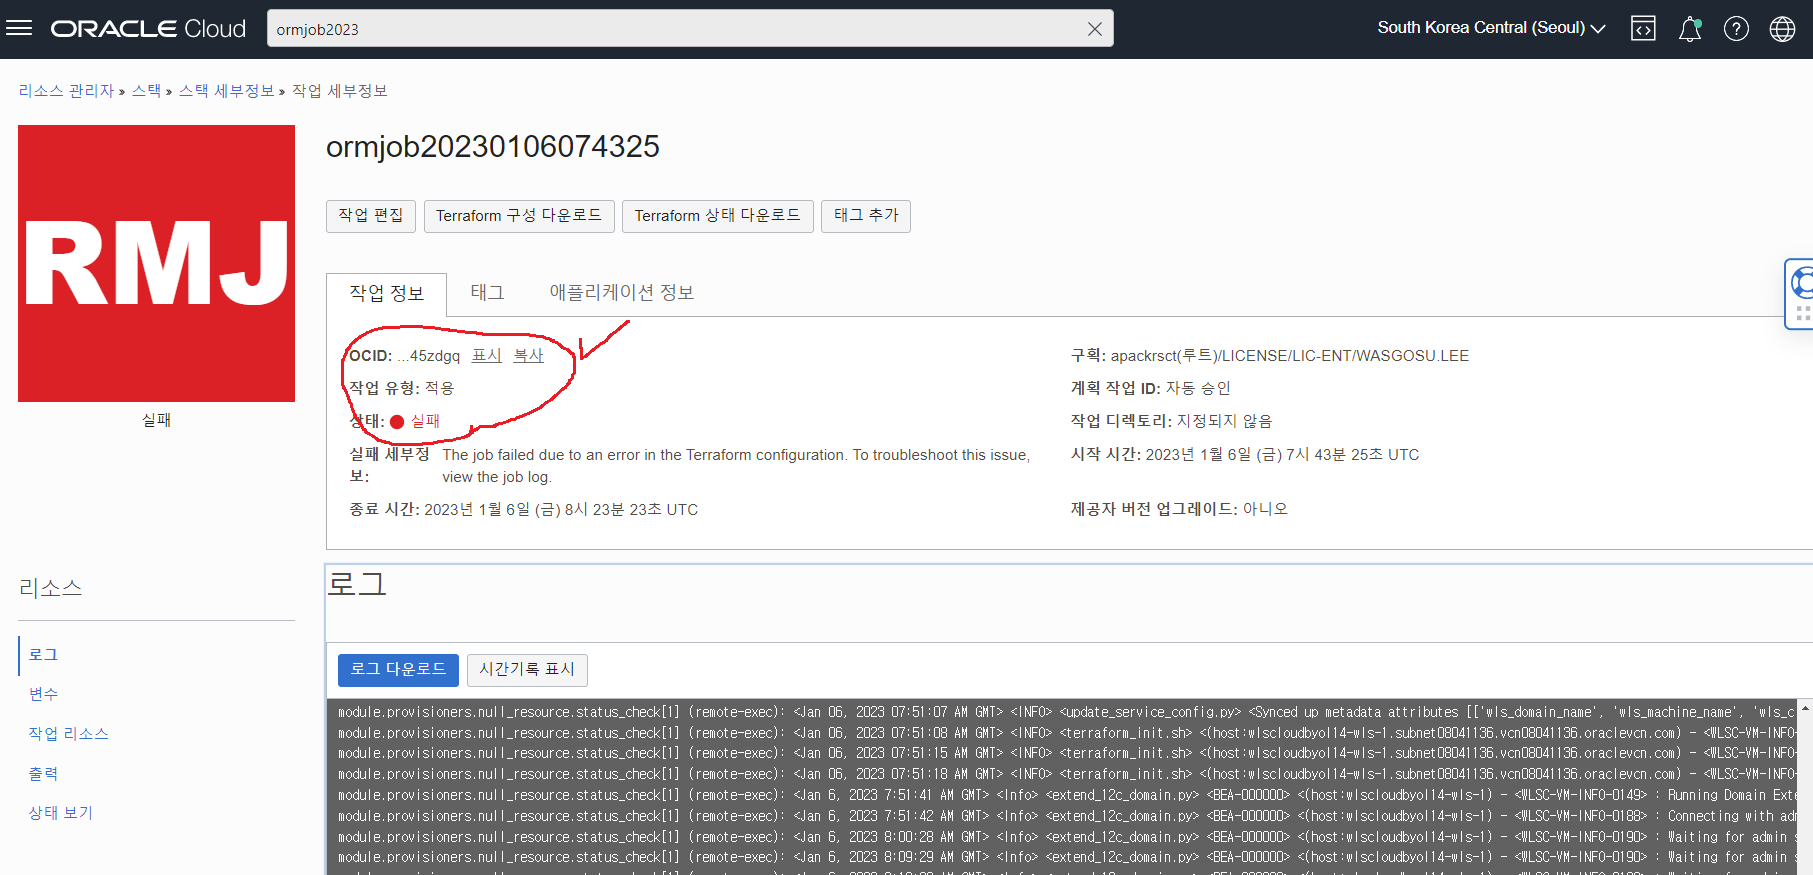Open the support lifebuoy widget
The height and width of the screenshot is (875, 1813).
click(x=1800, y=294)
